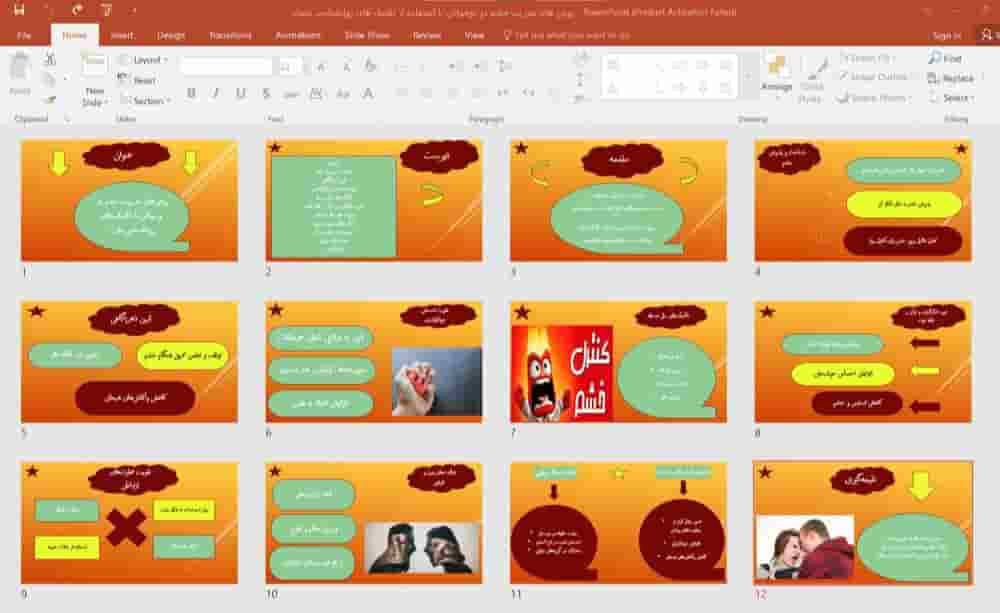This screenshot has height=613, width=1000.
Task: Open the Shape Fill color picker
Action: coord(867,58)
